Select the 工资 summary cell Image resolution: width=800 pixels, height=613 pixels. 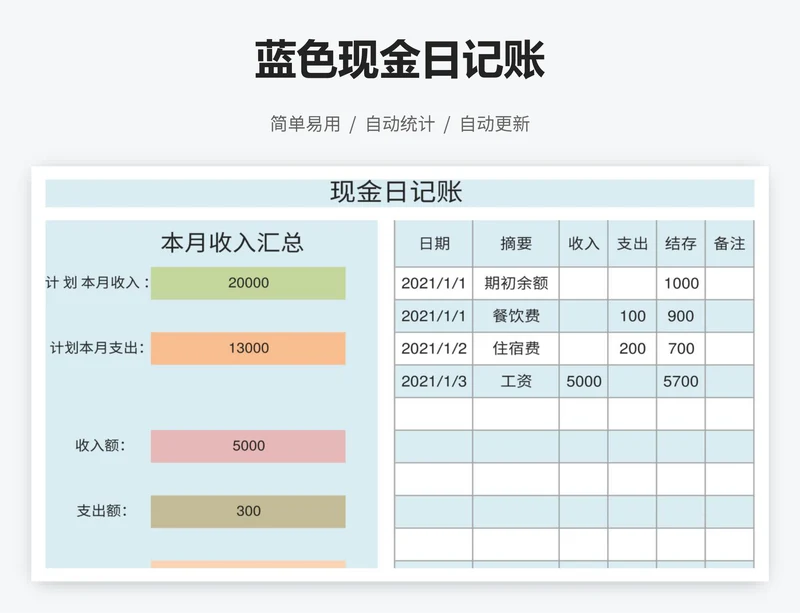click(516, 381)
